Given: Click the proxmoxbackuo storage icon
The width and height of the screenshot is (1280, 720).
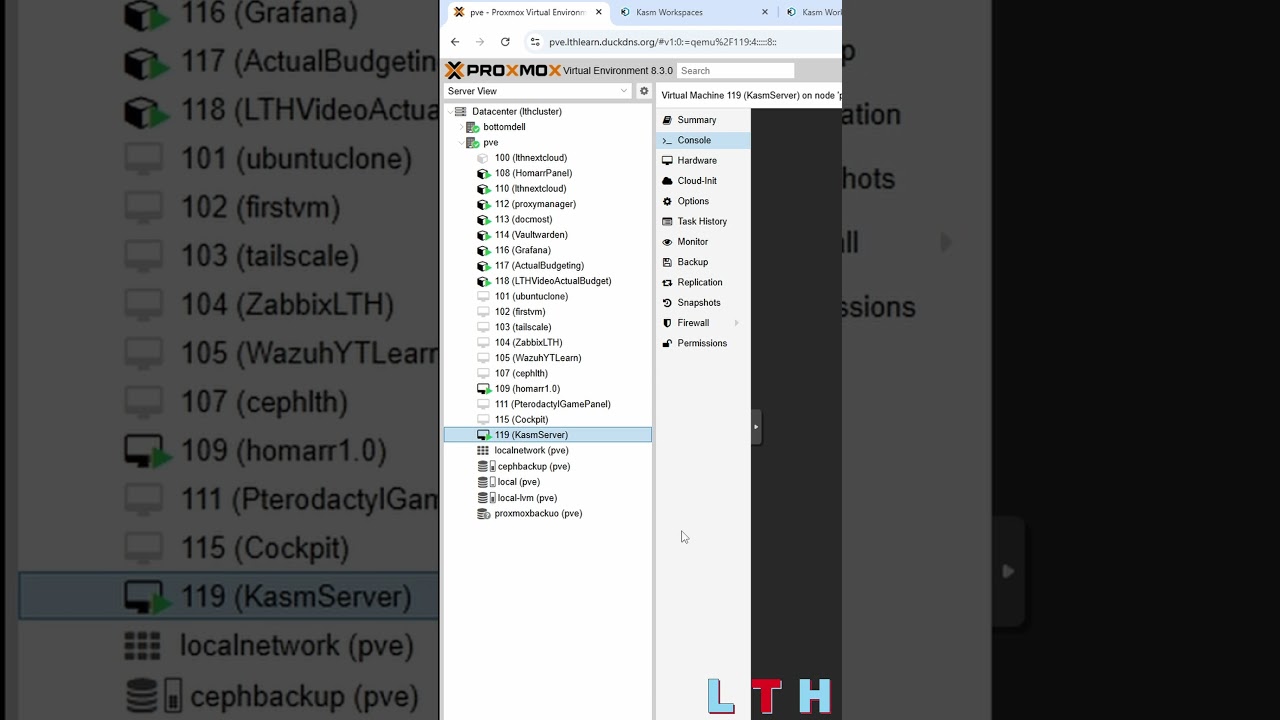Looking at the screenshot, I should click(483, 514).
